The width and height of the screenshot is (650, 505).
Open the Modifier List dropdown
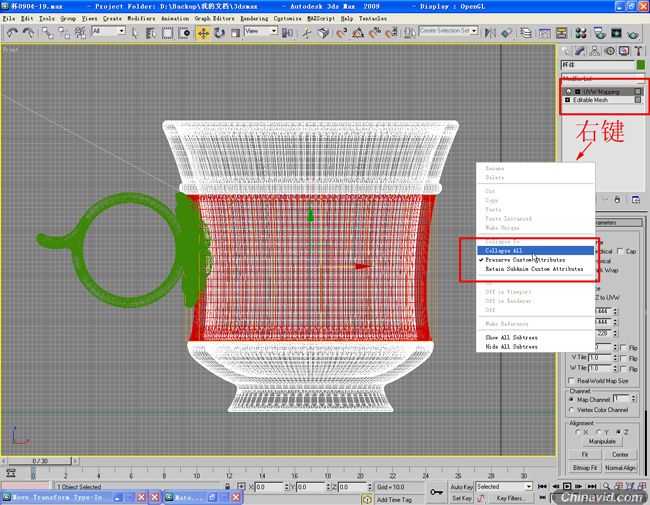pos(603,78)
